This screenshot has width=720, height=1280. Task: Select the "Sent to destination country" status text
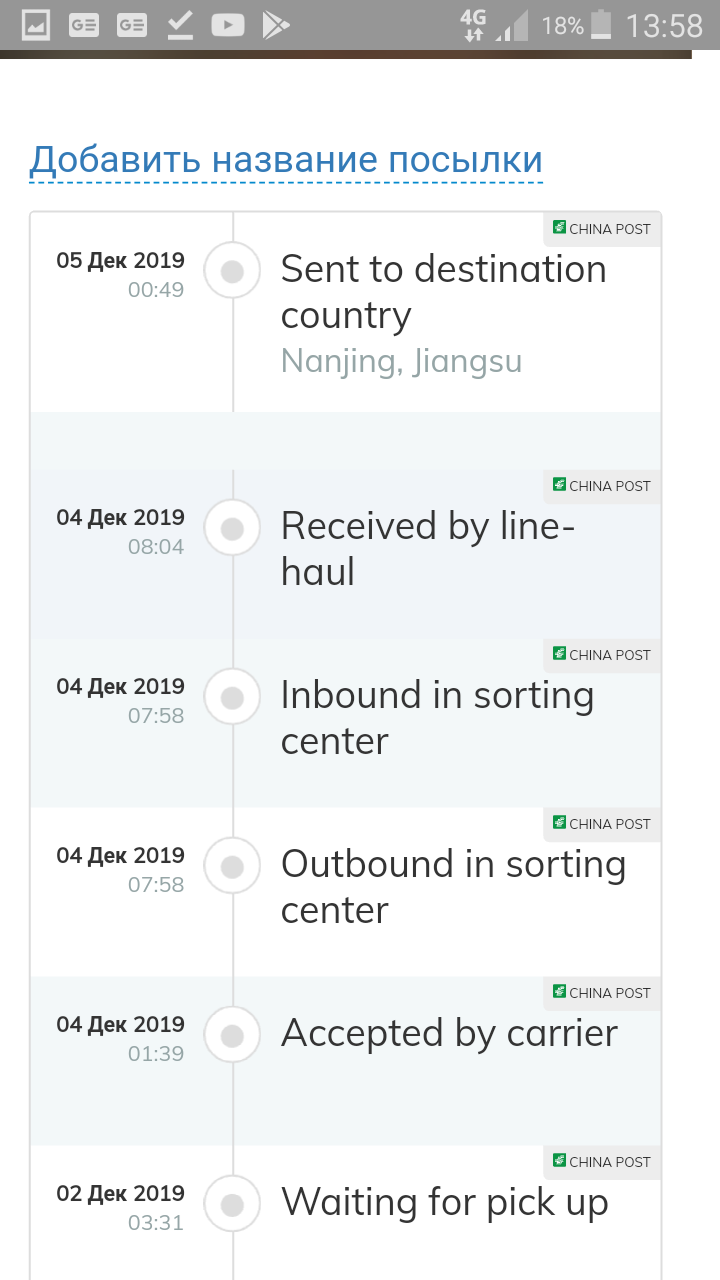[443, 292]
